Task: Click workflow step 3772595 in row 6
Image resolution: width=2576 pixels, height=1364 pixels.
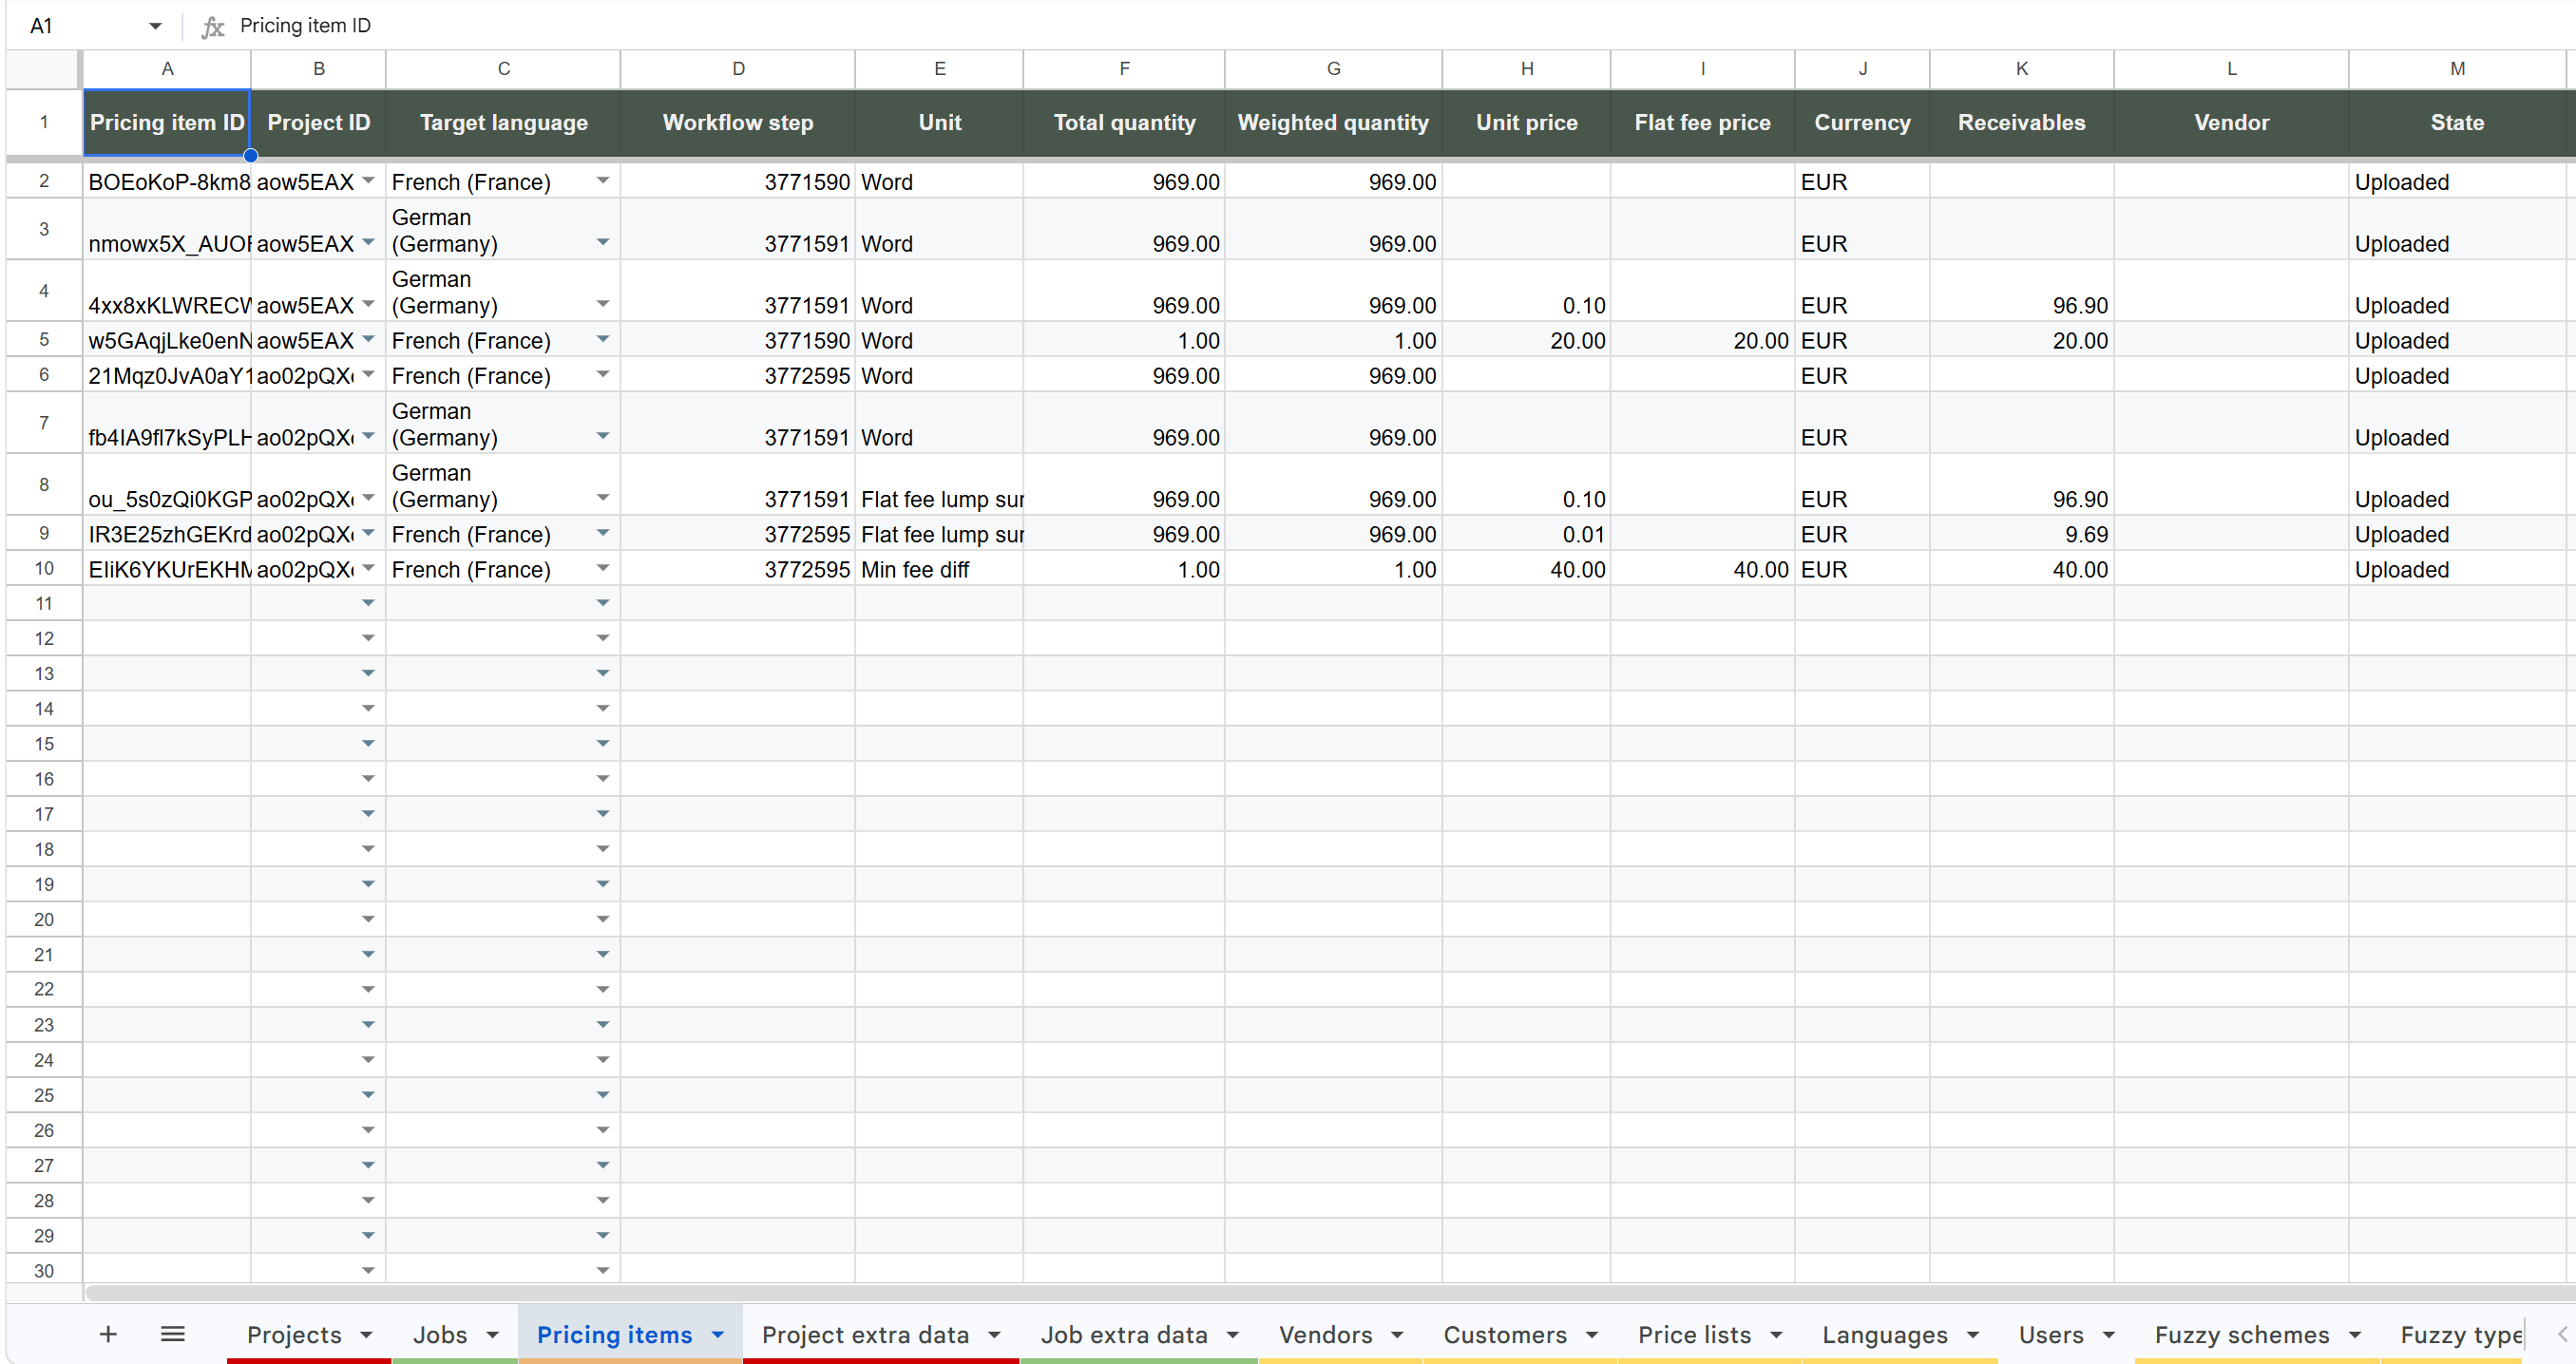Action: click(738, 376)
